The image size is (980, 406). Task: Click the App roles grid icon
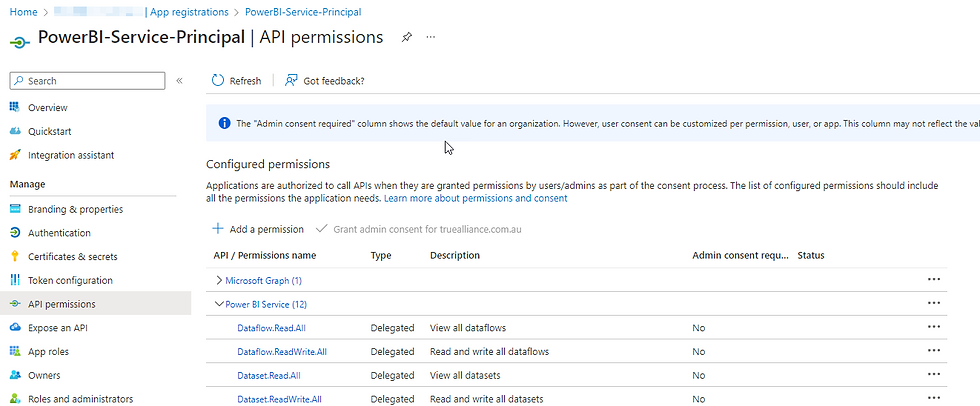pyautogui.click(x=16, y=352)
